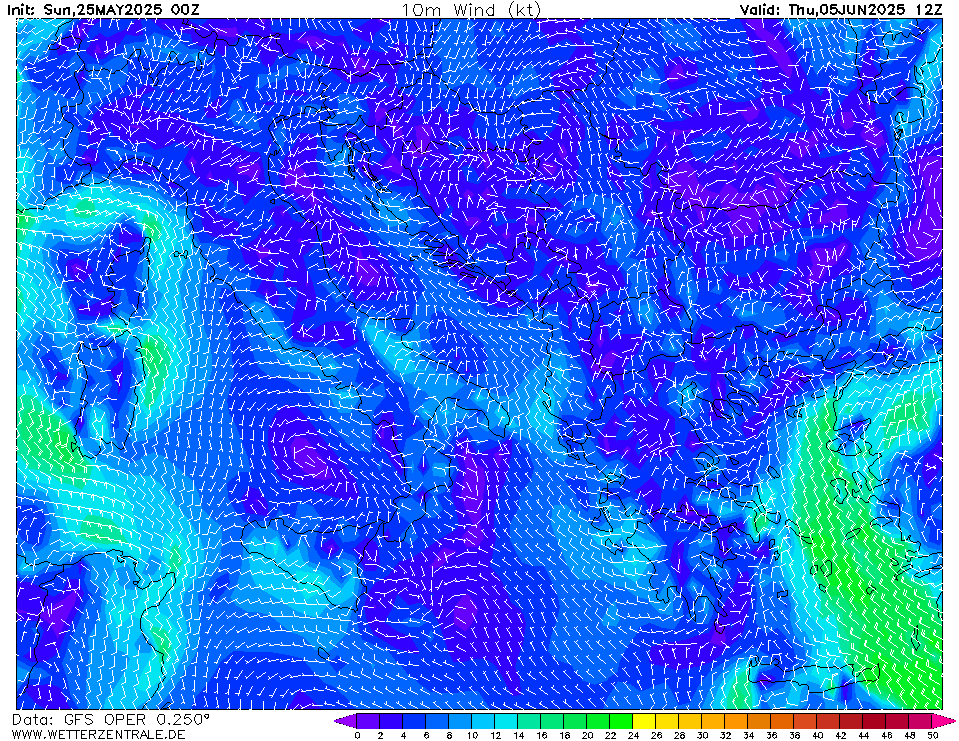
Task: Click the "20" legend value
Action: [x=587, y=735]
